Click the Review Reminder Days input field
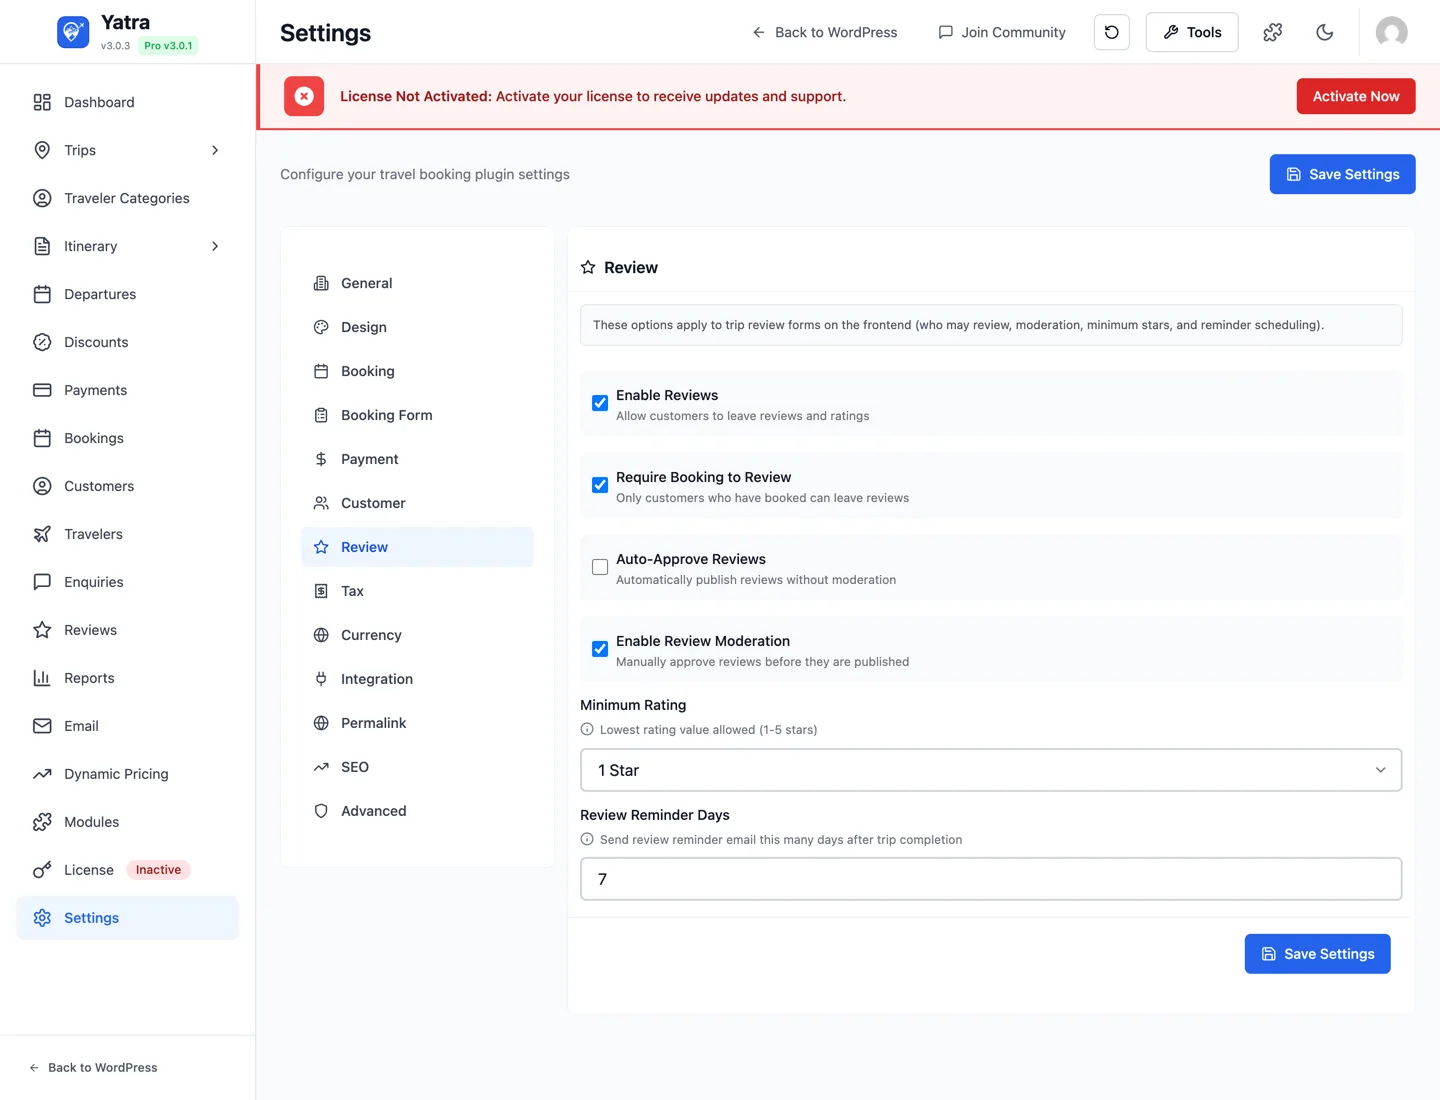This screenshot has height=1100, width=1440. (991, 879)
